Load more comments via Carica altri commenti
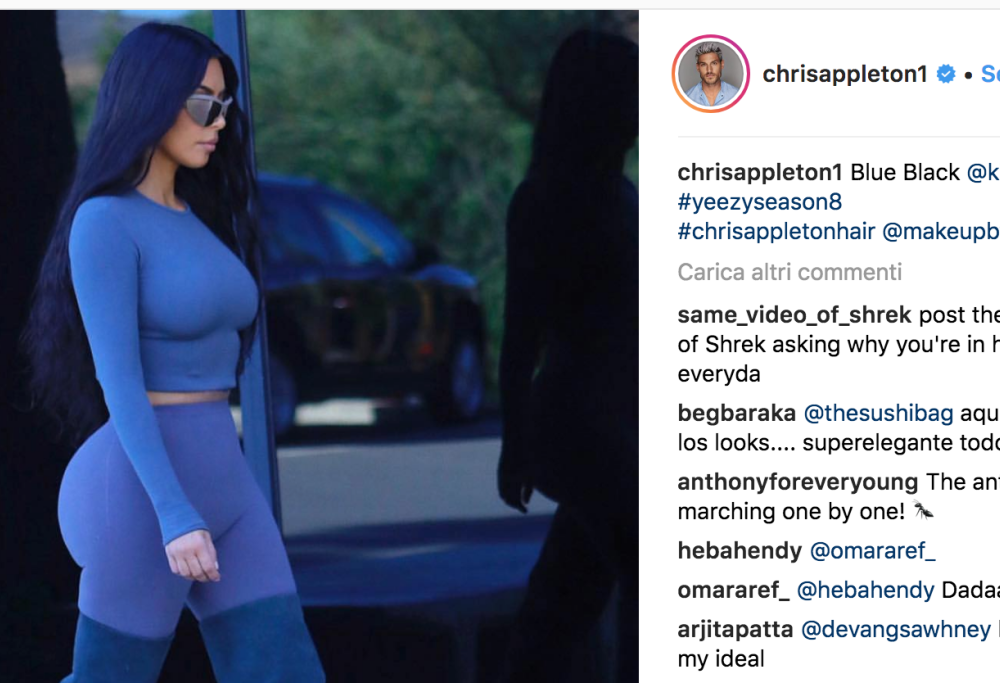Screen dimensions: 1000x683 [790, 272]
